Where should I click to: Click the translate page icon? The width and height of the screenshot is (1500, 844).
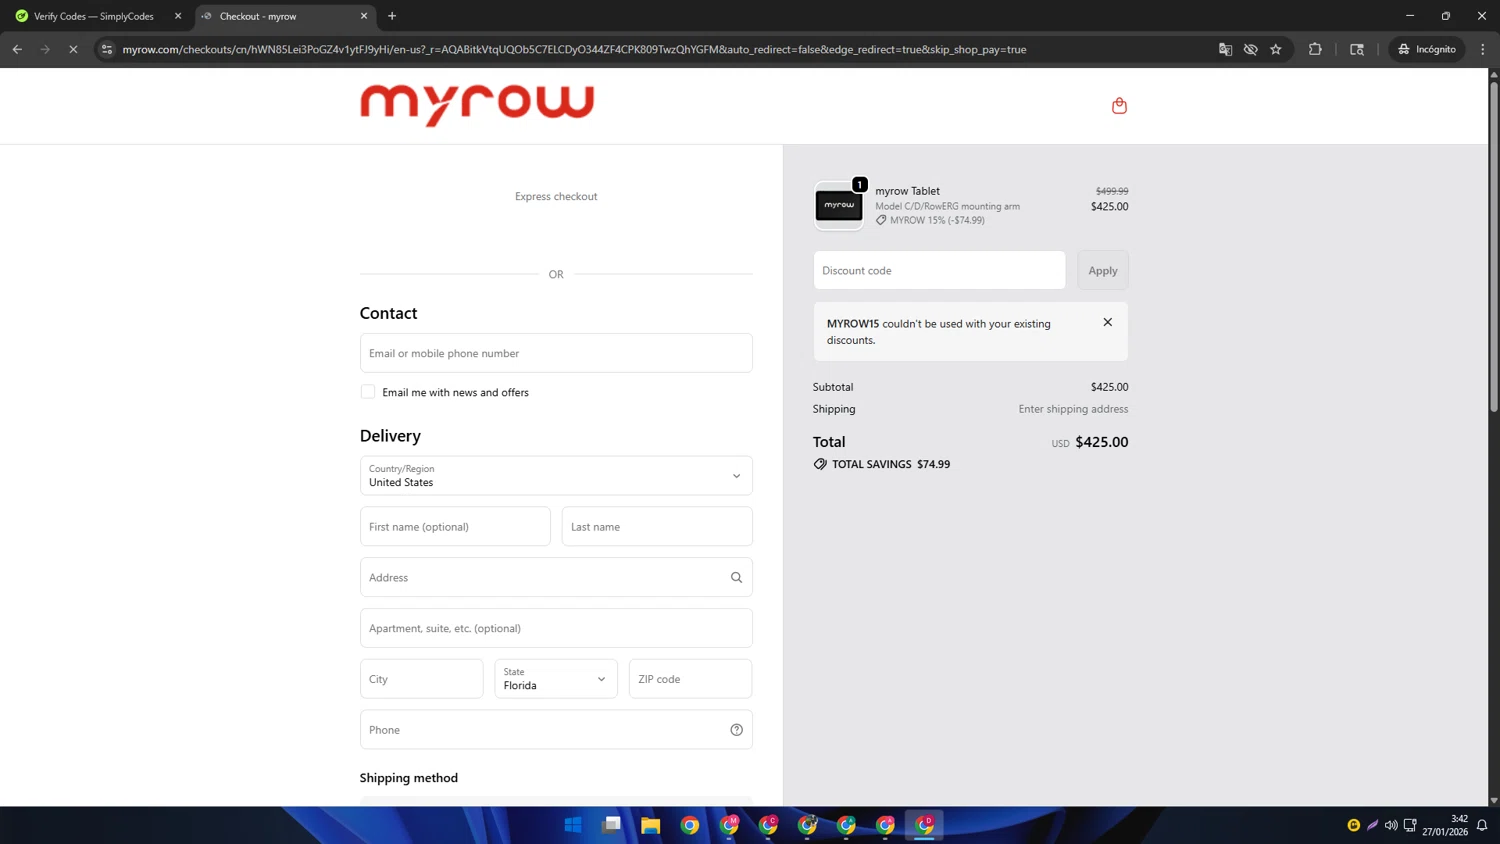(x=1225, y=49)
